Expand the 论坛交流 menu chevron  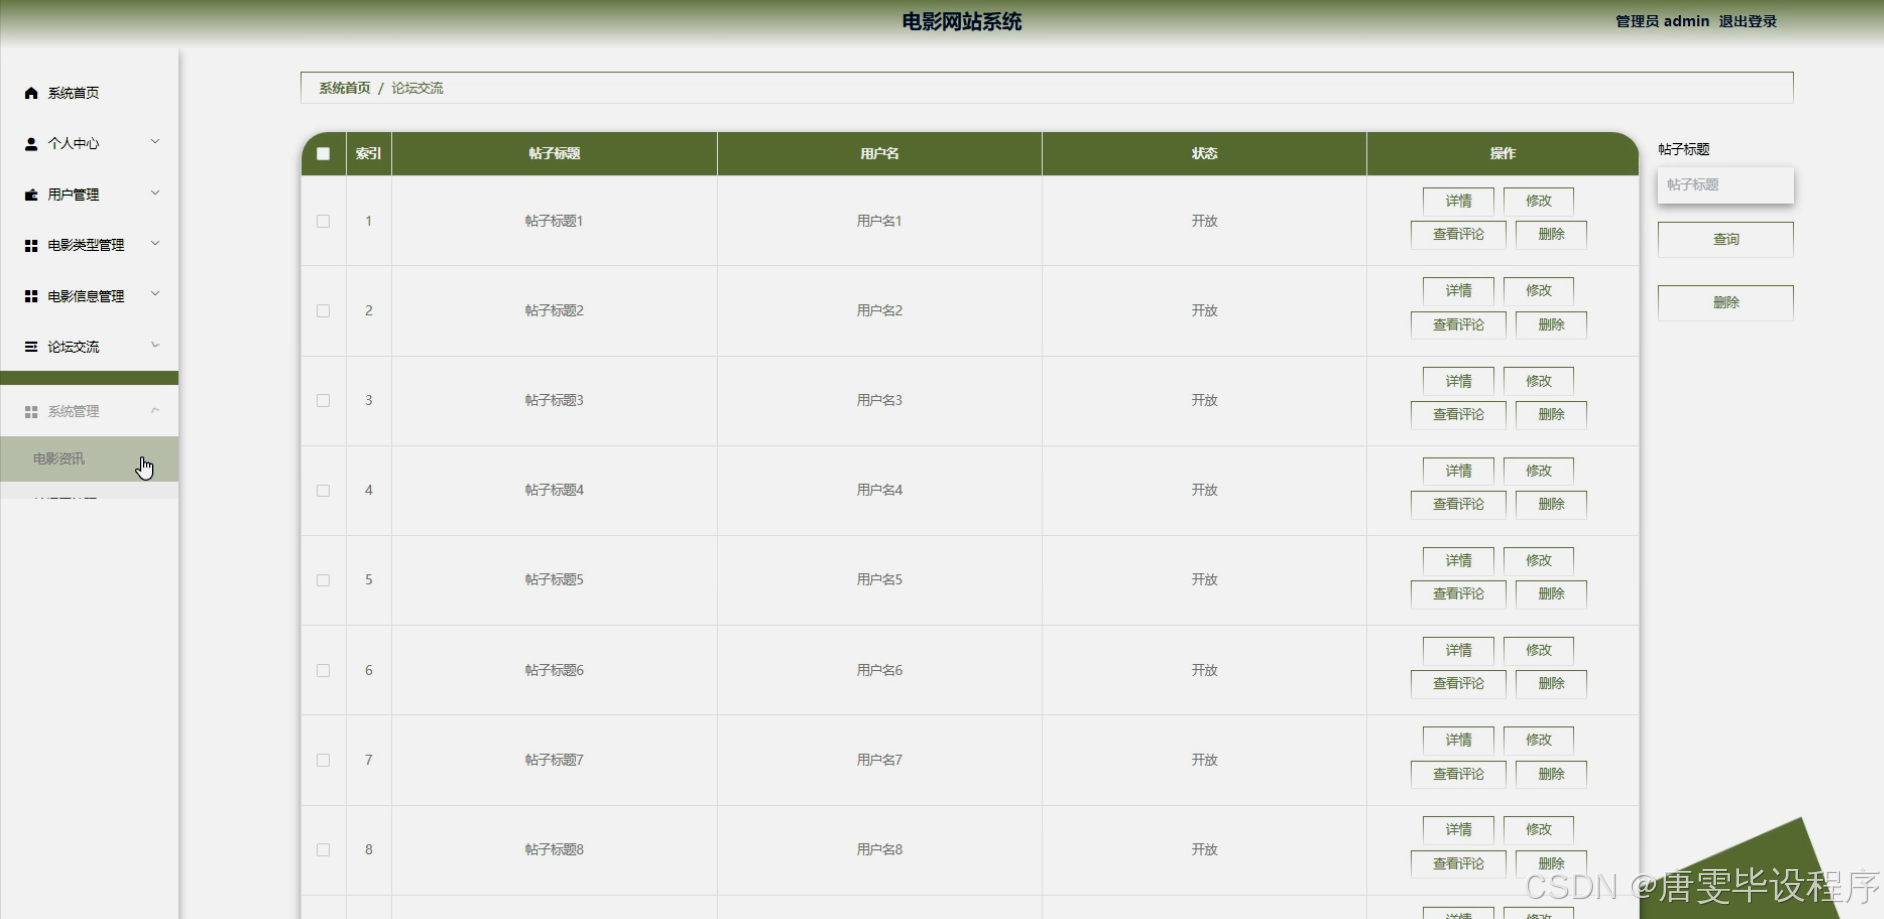coord(155,345)
